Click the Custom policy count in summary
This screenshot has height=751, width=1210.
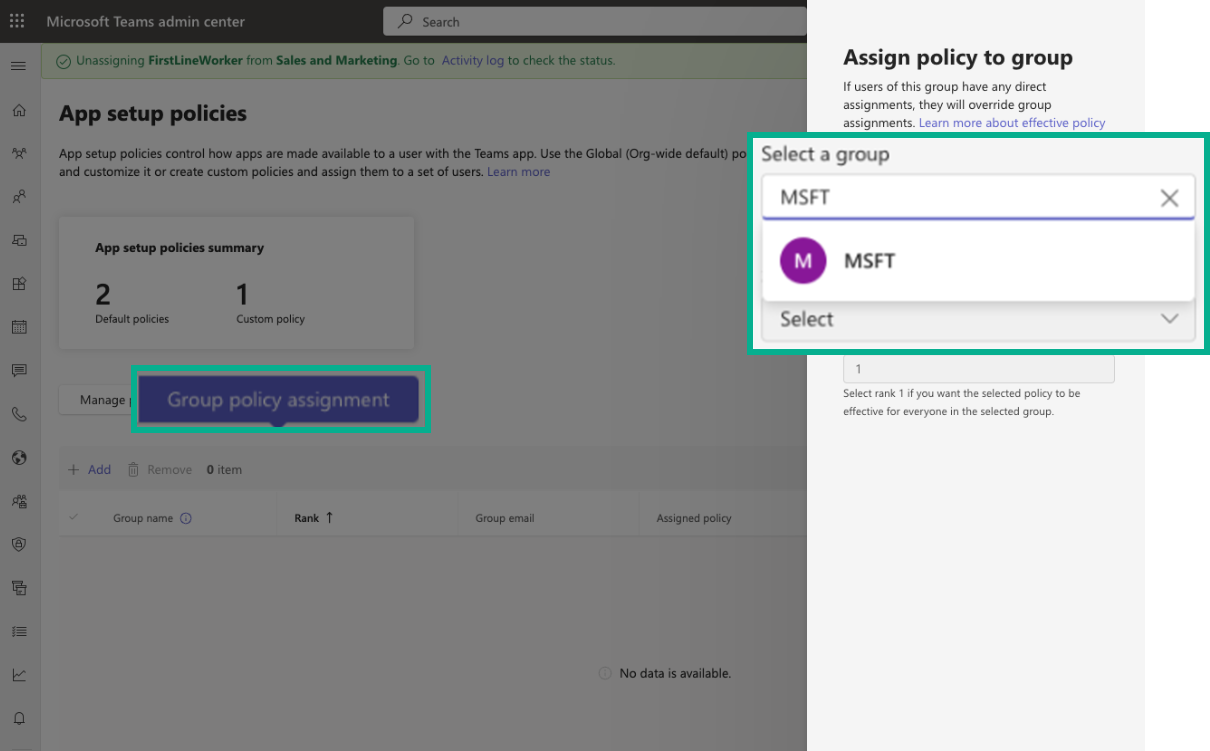point(242,294)
